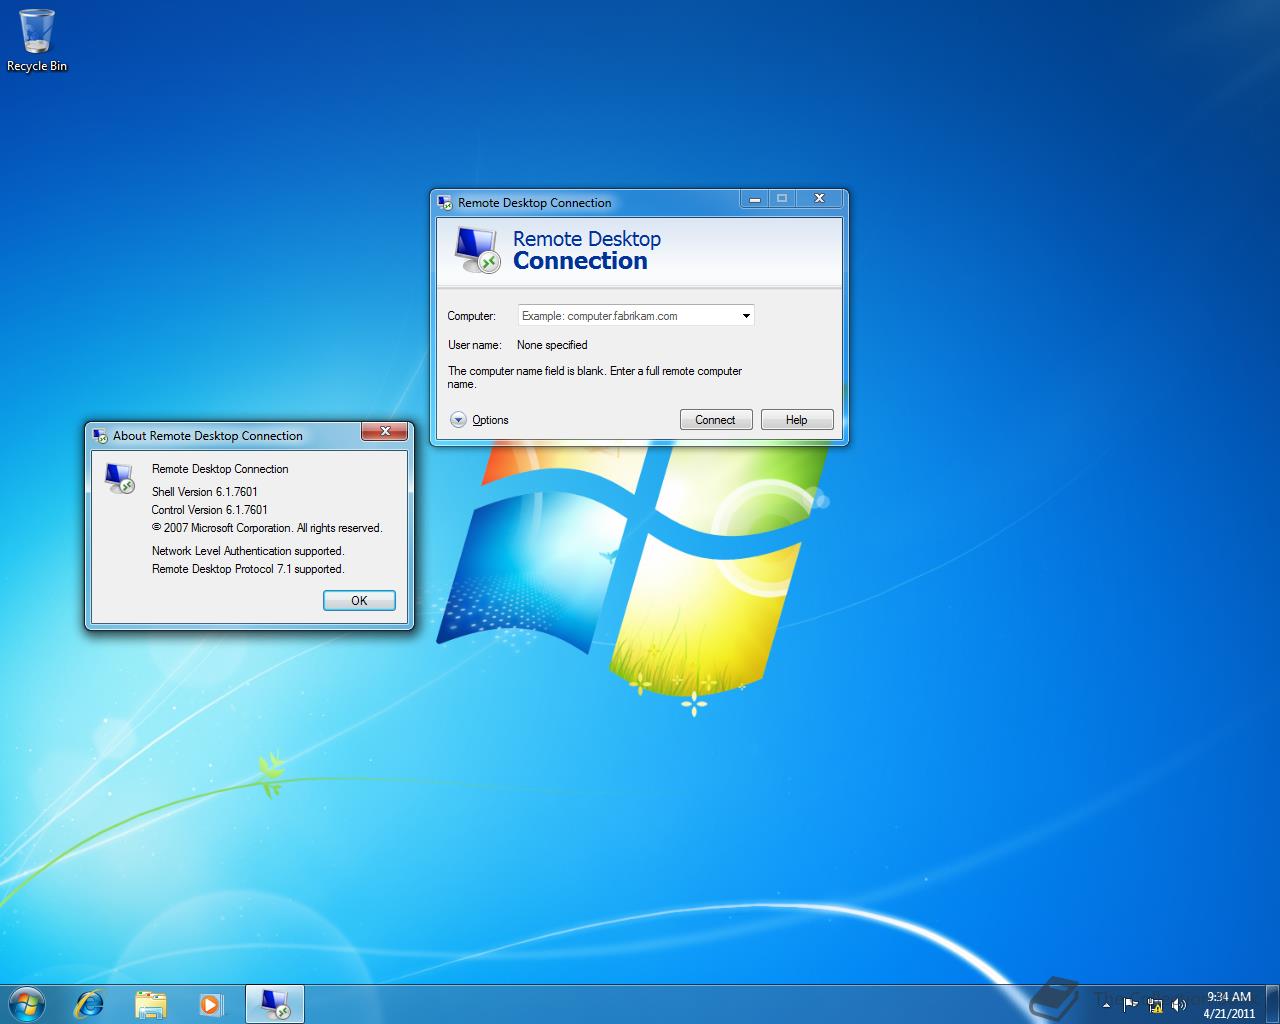
Task: Click the Remote Desktop Connection banner logo
Action: coord(476,250)
